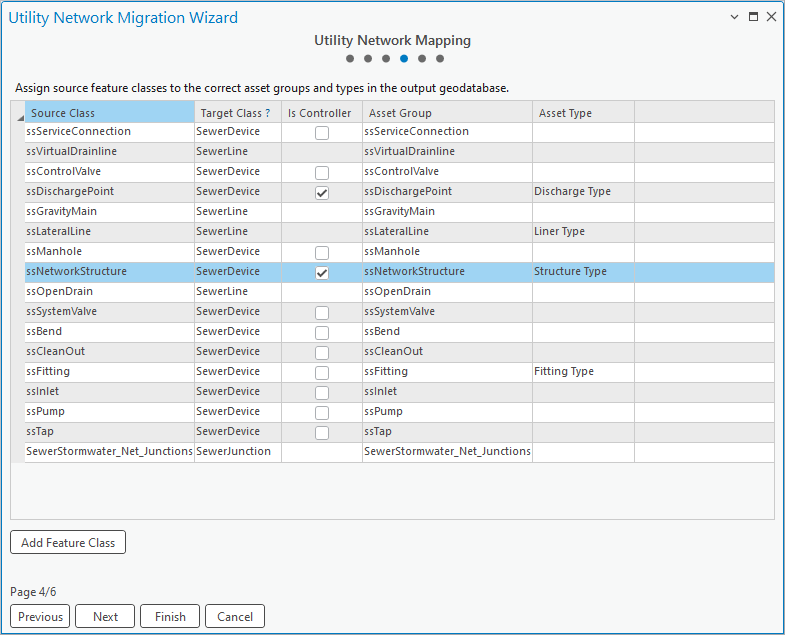Open Discharge Type asset type cell
Screen dimensions: 785x635
[583, 192]
